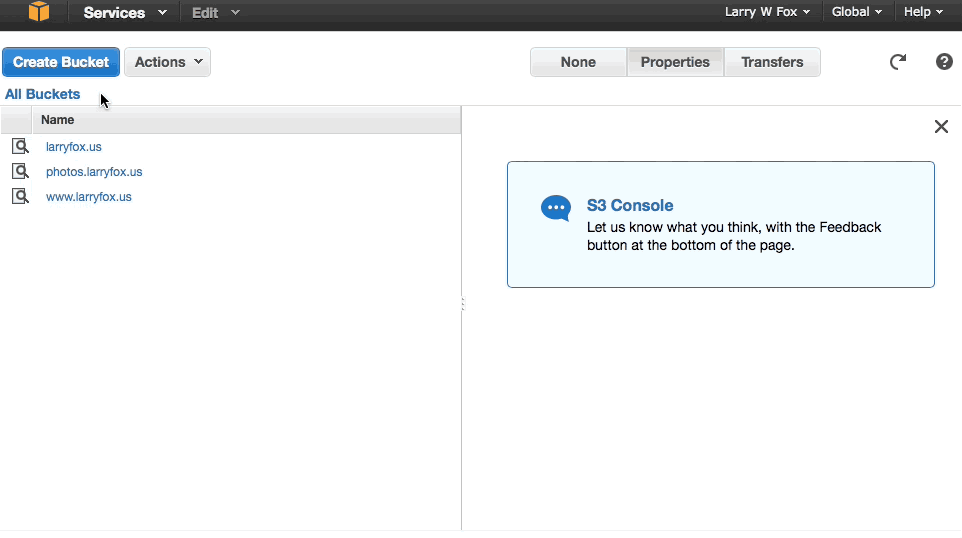Open the Larry W Fox account menu
The width and height of the screenshot is (962, 538).
click(766, 12)
